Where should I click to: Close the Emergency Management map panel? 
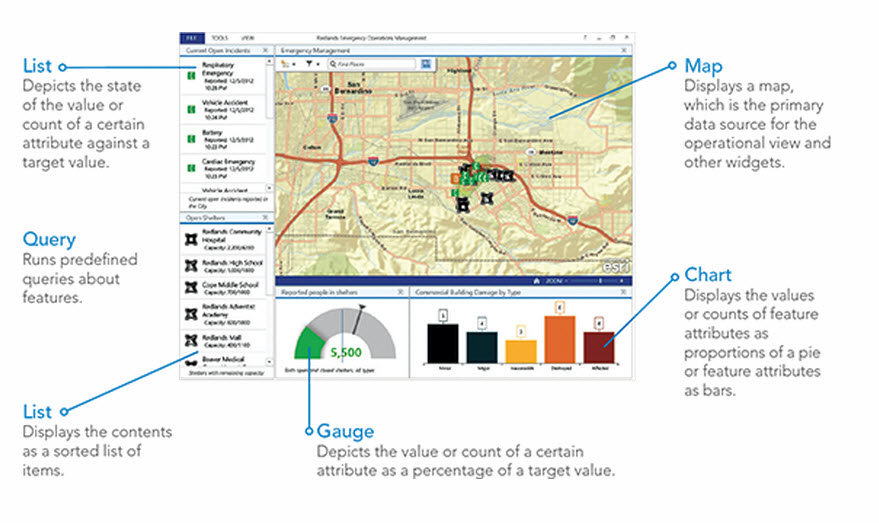click(x=624, y=50)
